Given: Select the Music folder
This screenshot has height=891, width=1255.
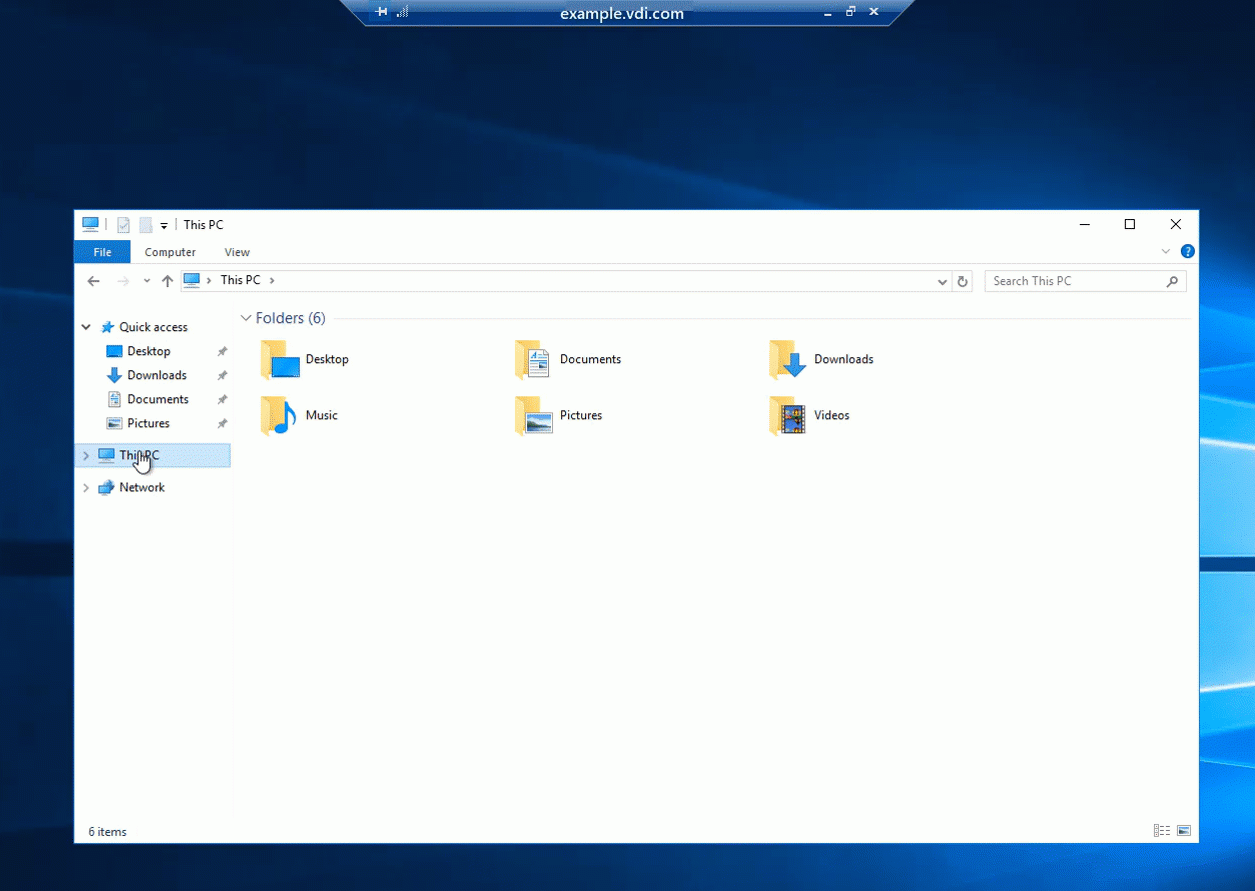Looking at the screenshot, I should click(x=299, y=416).
